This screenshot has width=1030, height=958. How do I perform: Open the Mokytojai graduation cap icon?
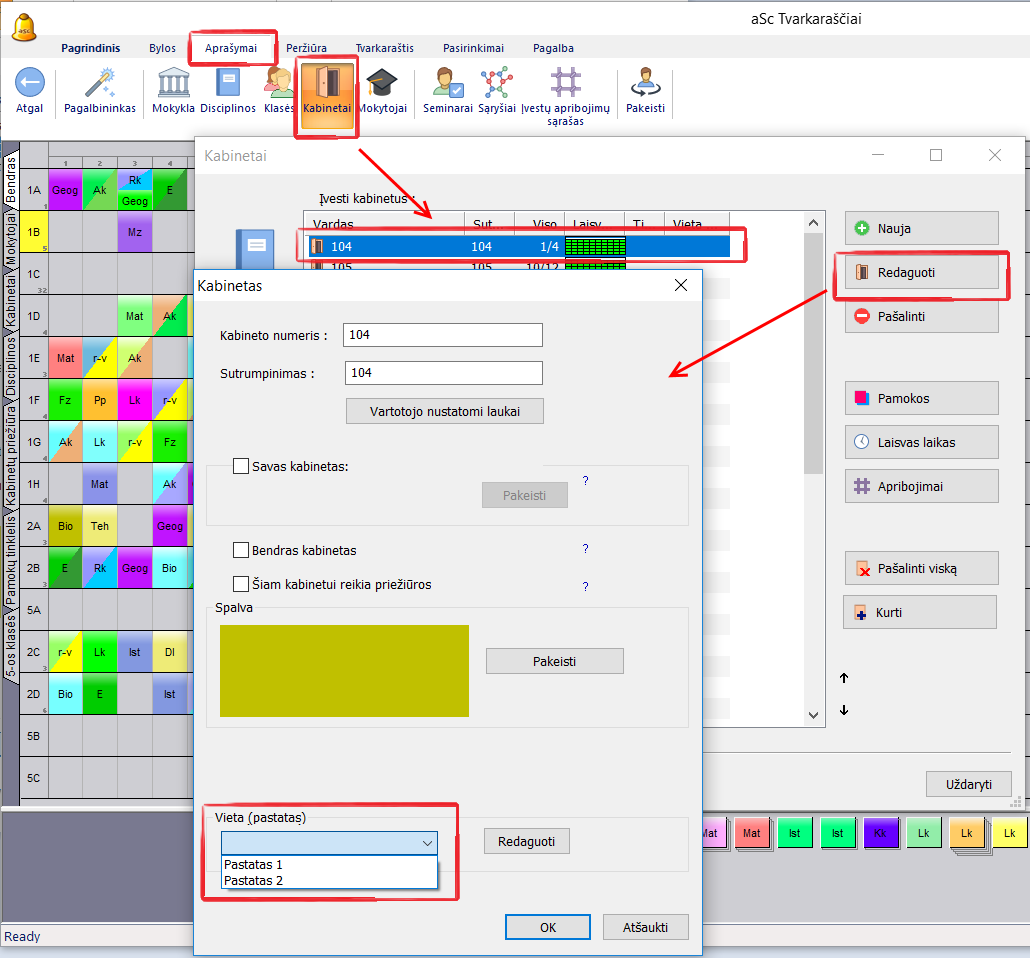(x=382, y=83)
